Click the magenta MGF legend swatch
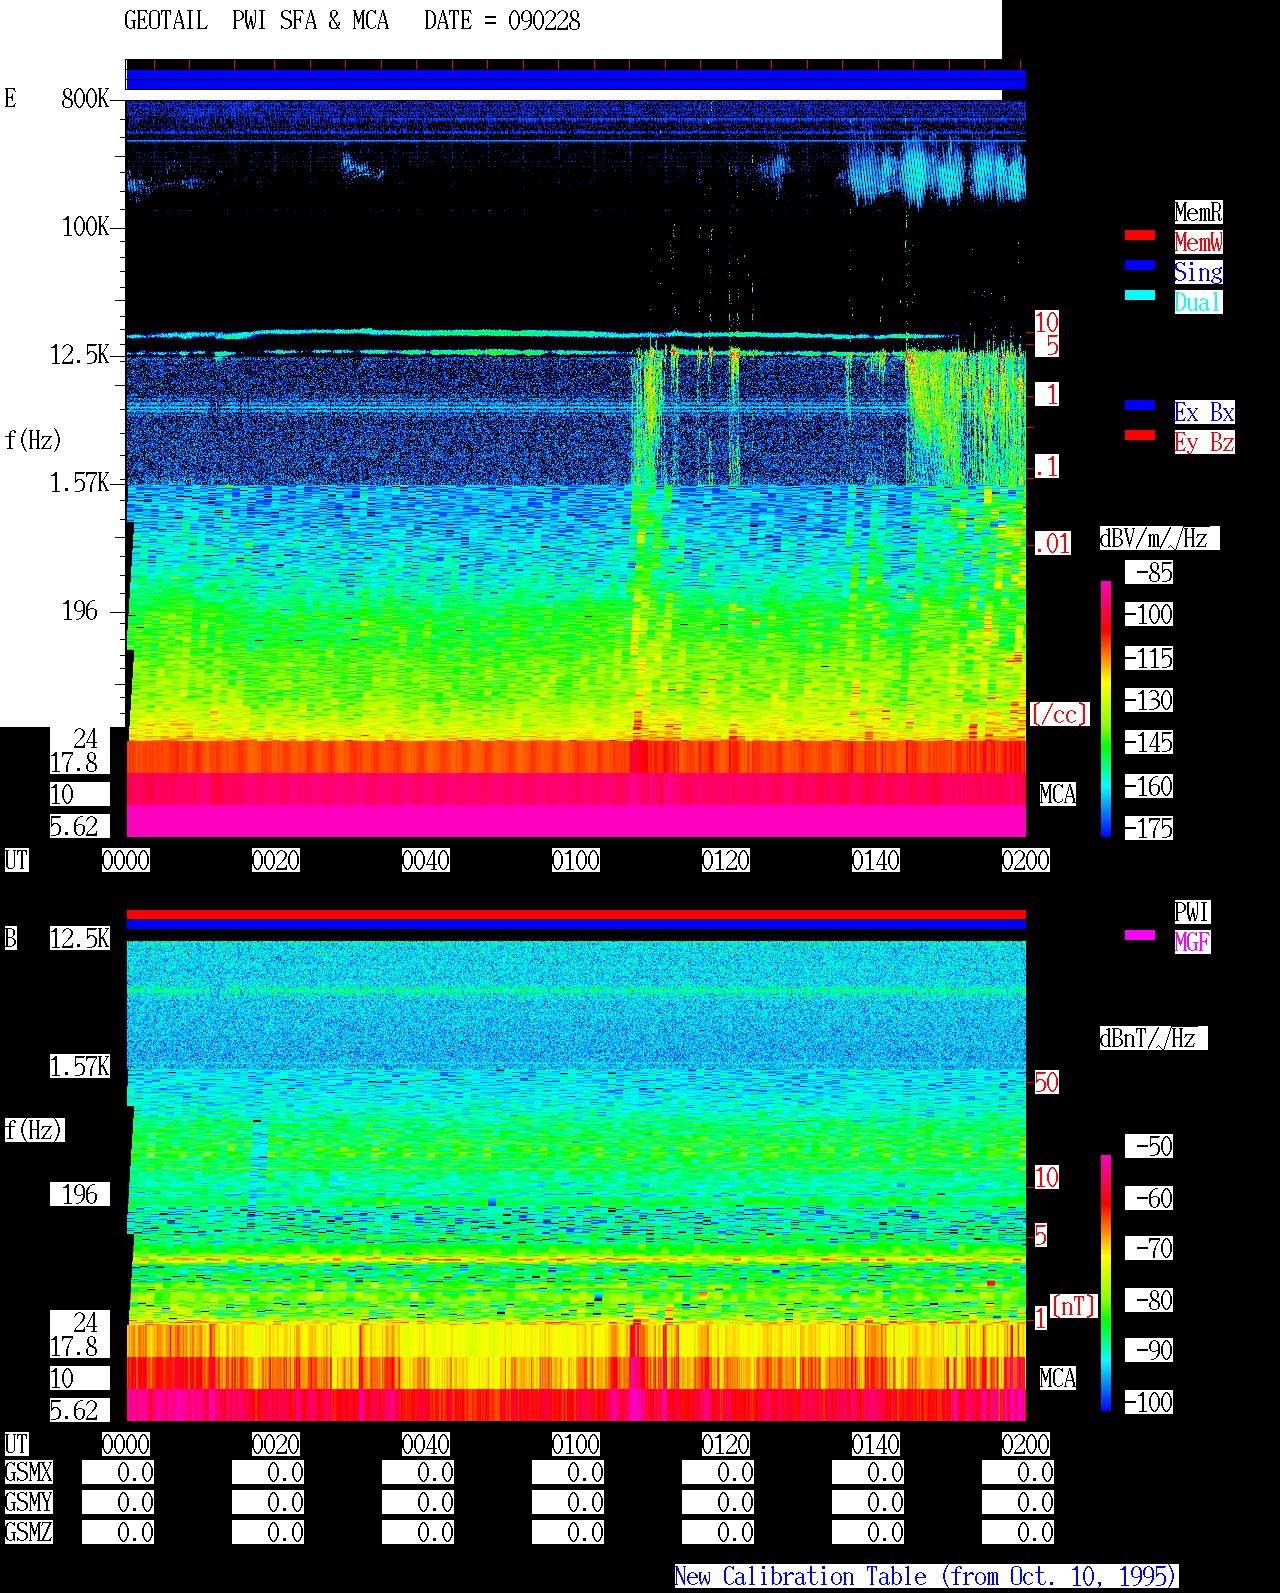The height and width of the screenshot is (1593, 1280). (x=1140, y=935)
